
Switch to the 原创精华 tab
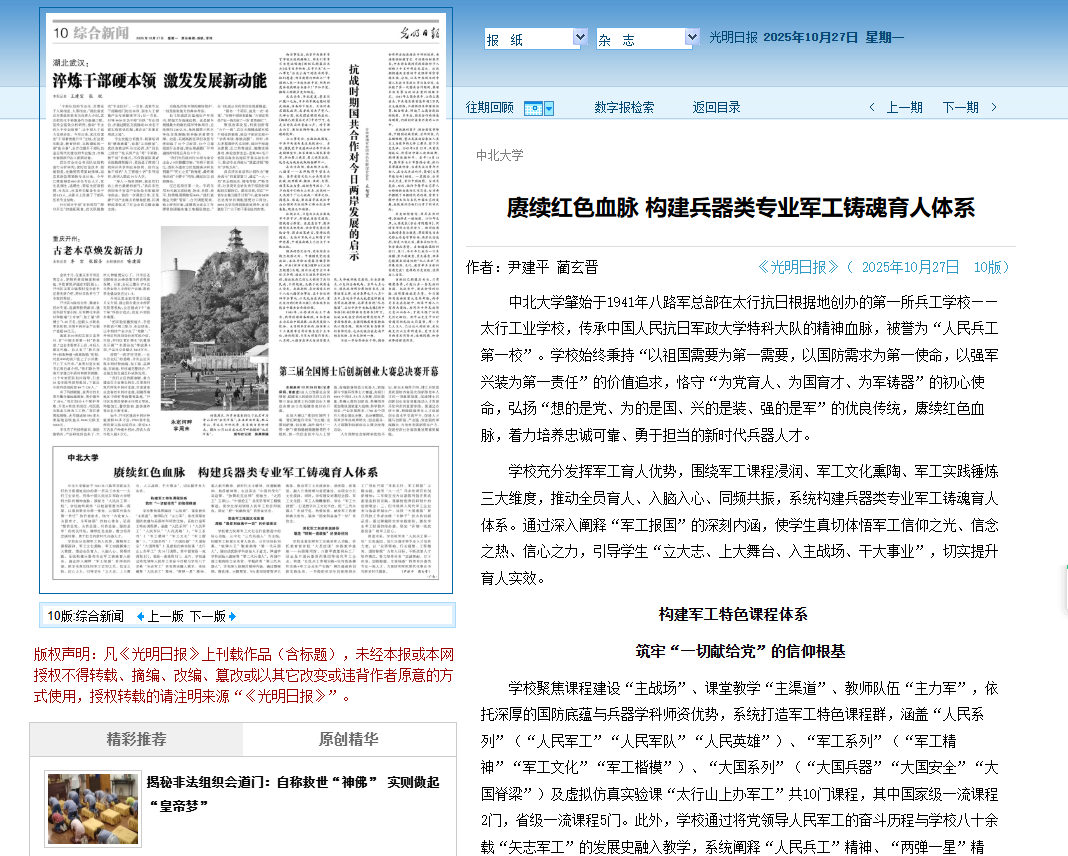pyautogui.click(x=348, y=740)
